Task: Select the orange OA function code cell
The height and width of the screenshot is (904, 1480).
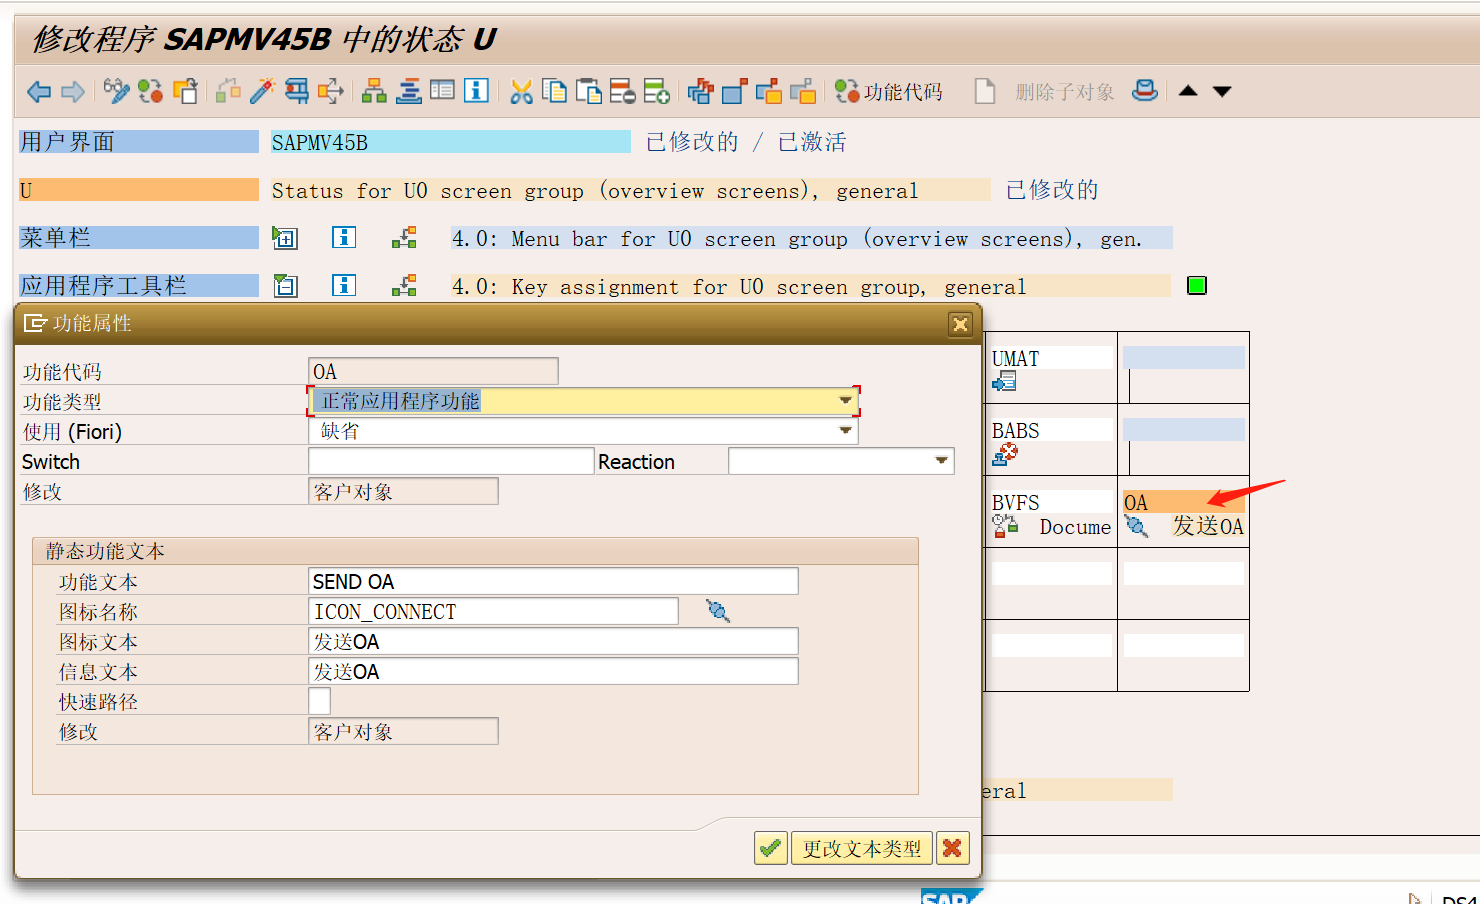Action: [x=1183, y=502]
